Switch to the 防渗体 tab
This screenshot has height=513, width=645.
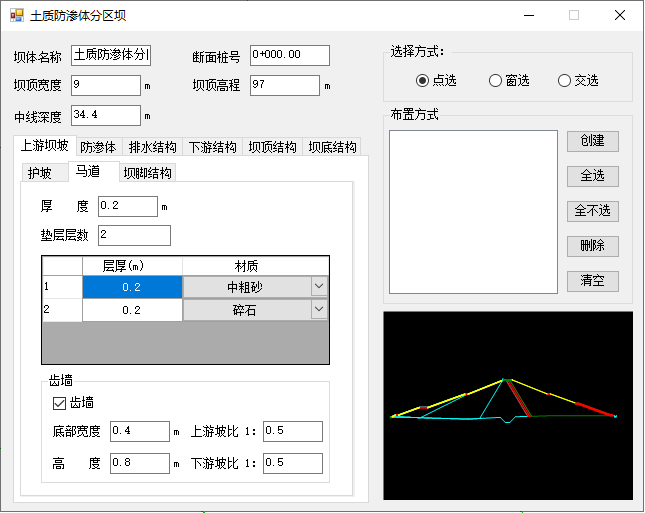click(x=98, y=147)
